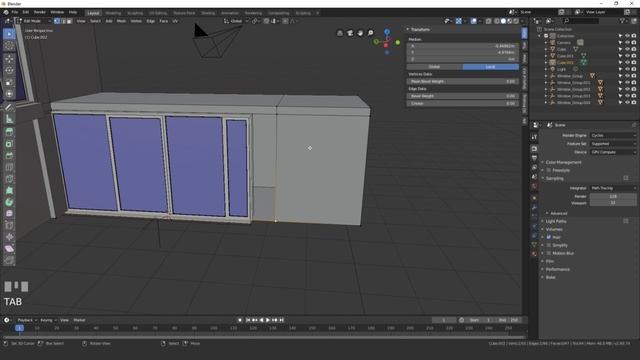Toggle the camera view gizmo
The image size is (640, 360).
pyautogui.click(x=350, y=33)
